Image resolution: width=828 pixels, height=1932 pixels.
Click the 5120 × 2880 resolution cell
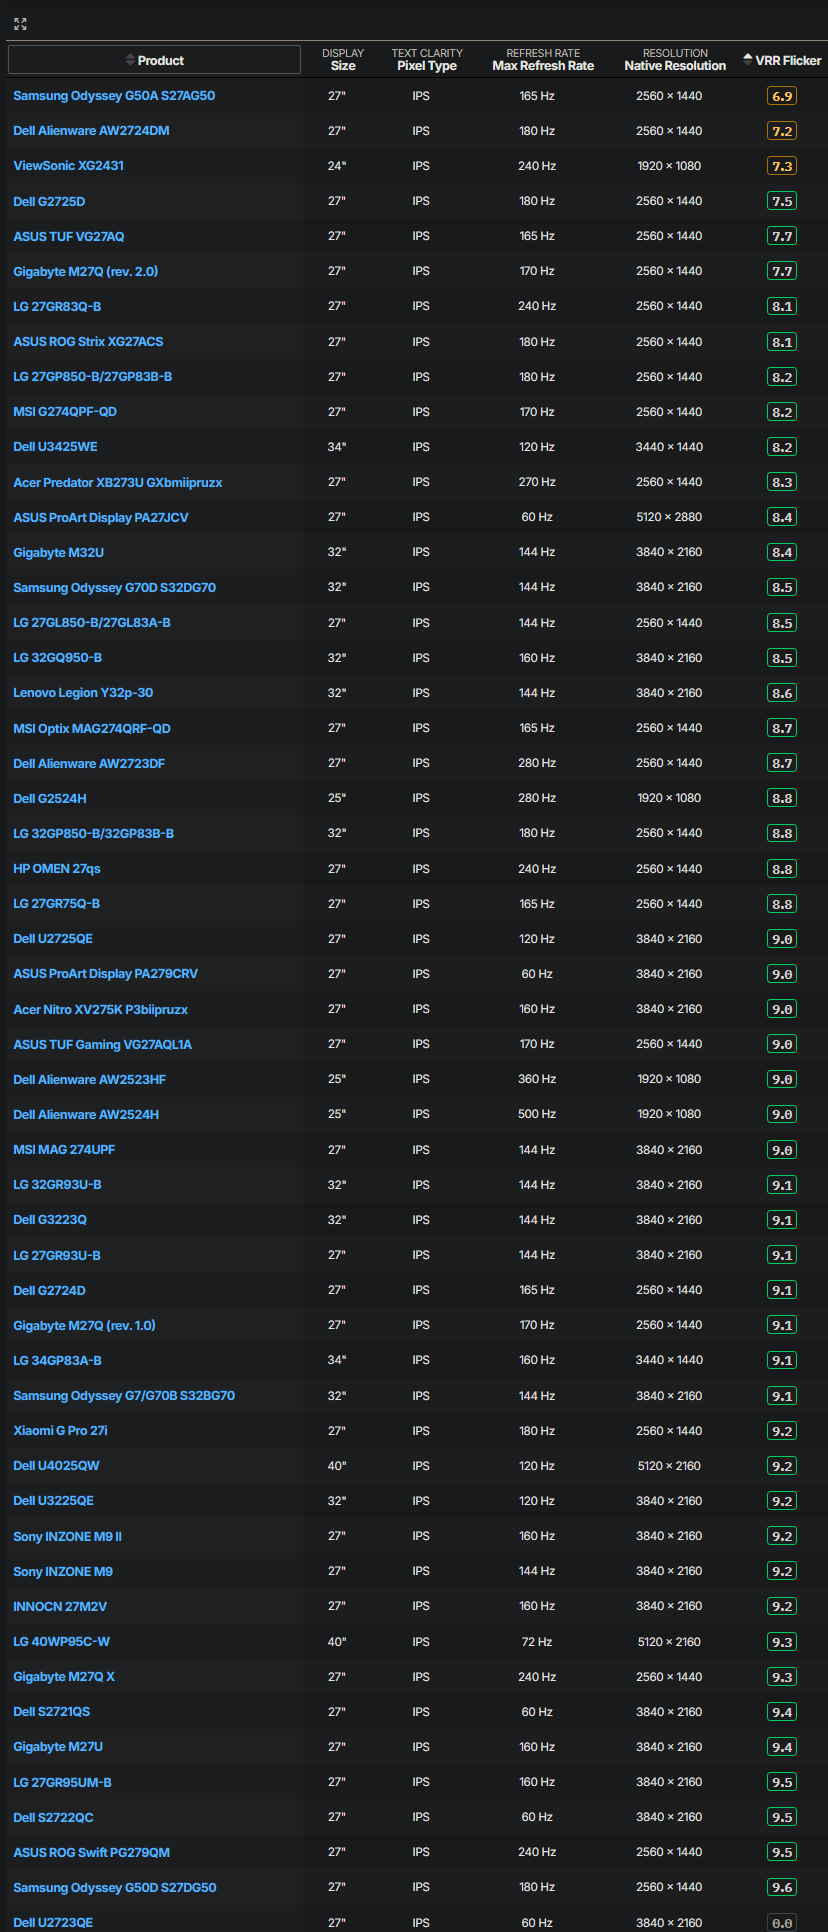669,517
